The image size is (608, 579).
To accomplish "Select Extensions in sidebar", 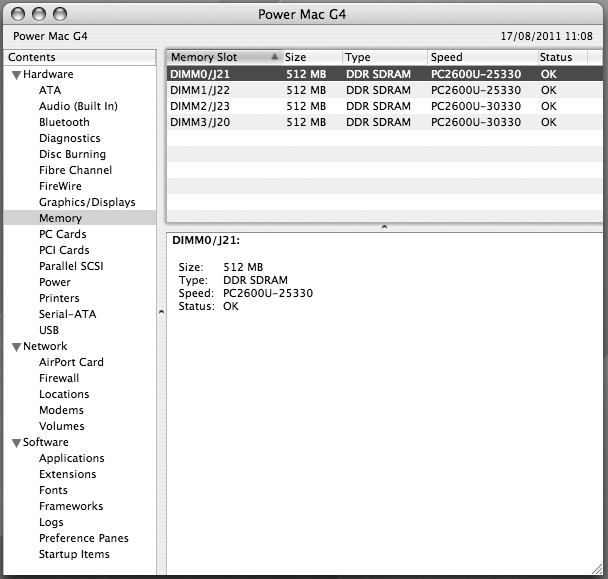I will [67, 474].
